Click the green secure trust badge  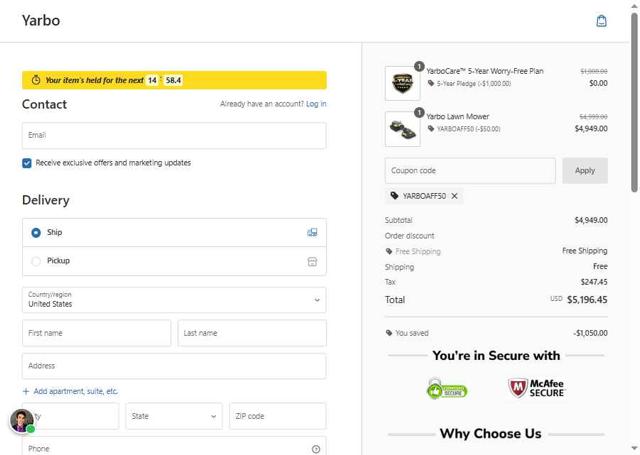tap(447, 389)
